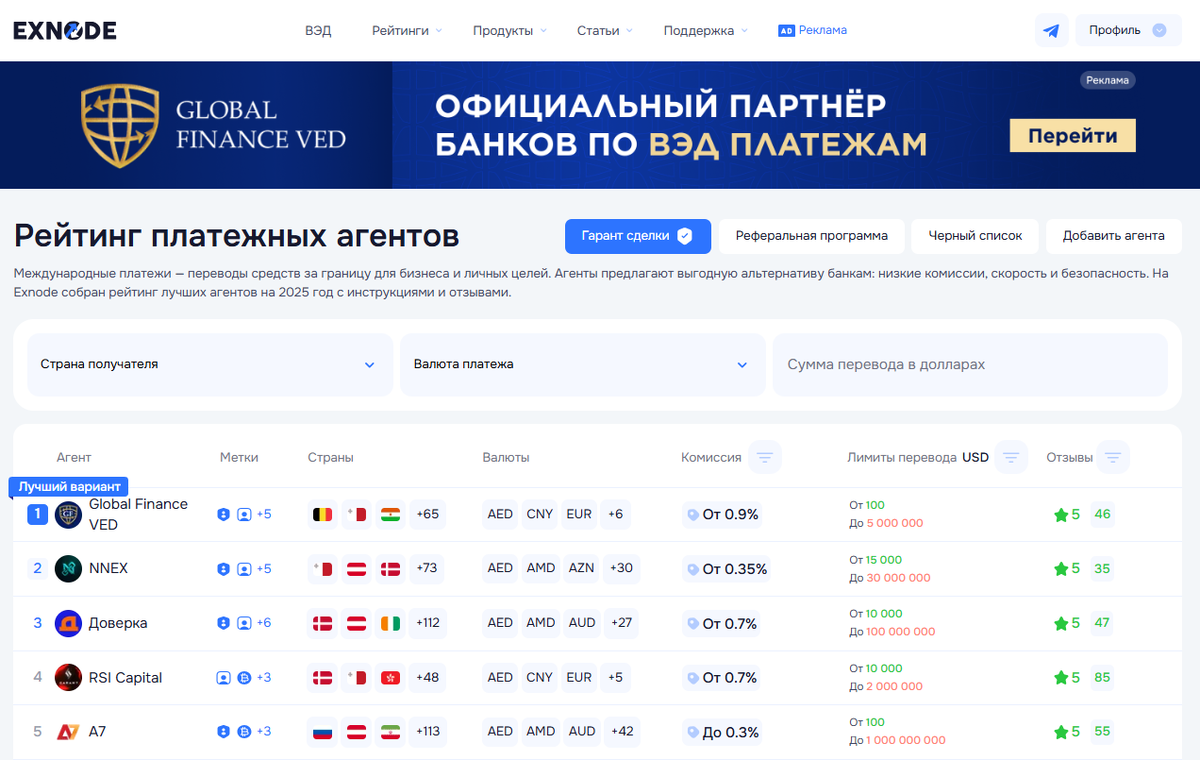This screenshot has height=760, width=1200.
Task: Click the Russia flag in A7 row
Action: pyautogui.click(x=323, y=732)
